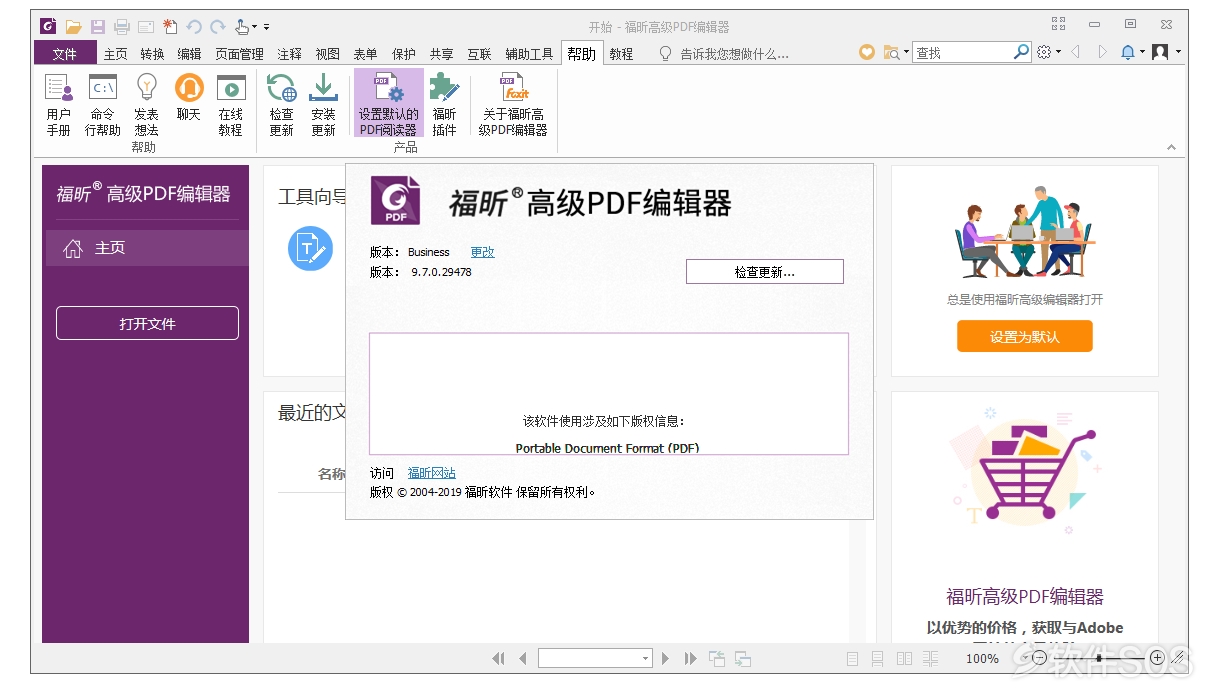Viewport: 1211px width, 690px height.
Task: Switch to the Protect (保护) tab
Action: point(404,54)
